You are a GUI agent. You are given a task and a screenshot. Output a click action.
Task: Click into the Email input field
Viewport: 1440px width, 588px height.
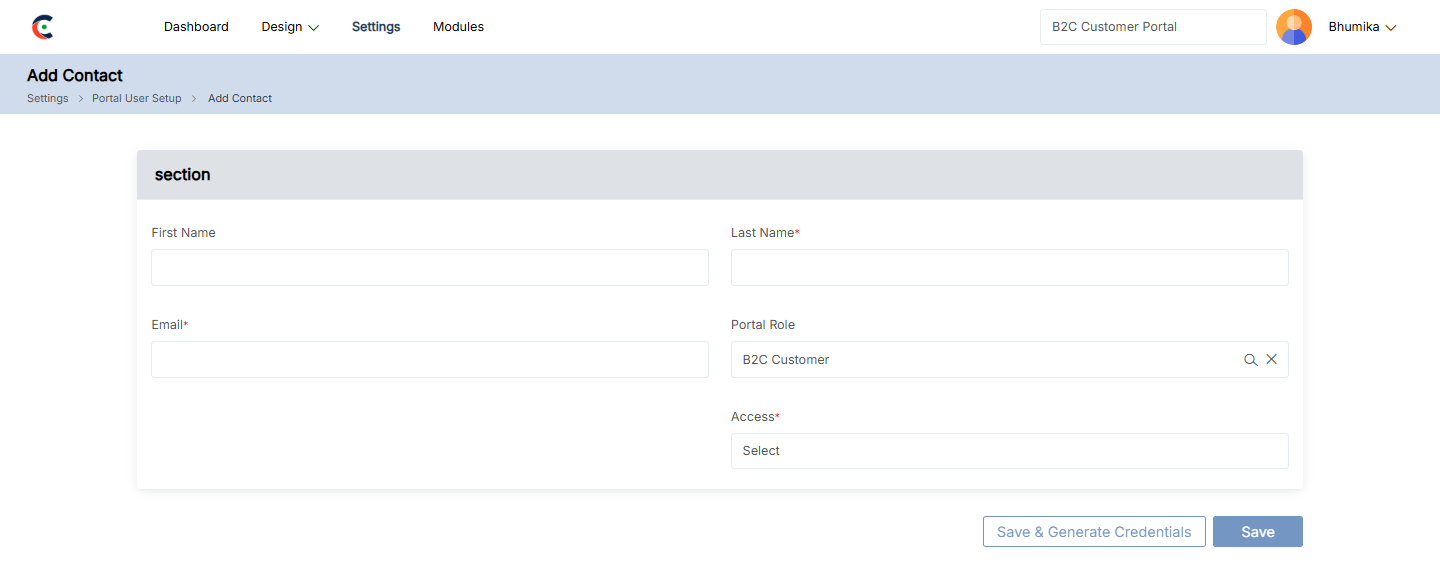pos(430,360)
